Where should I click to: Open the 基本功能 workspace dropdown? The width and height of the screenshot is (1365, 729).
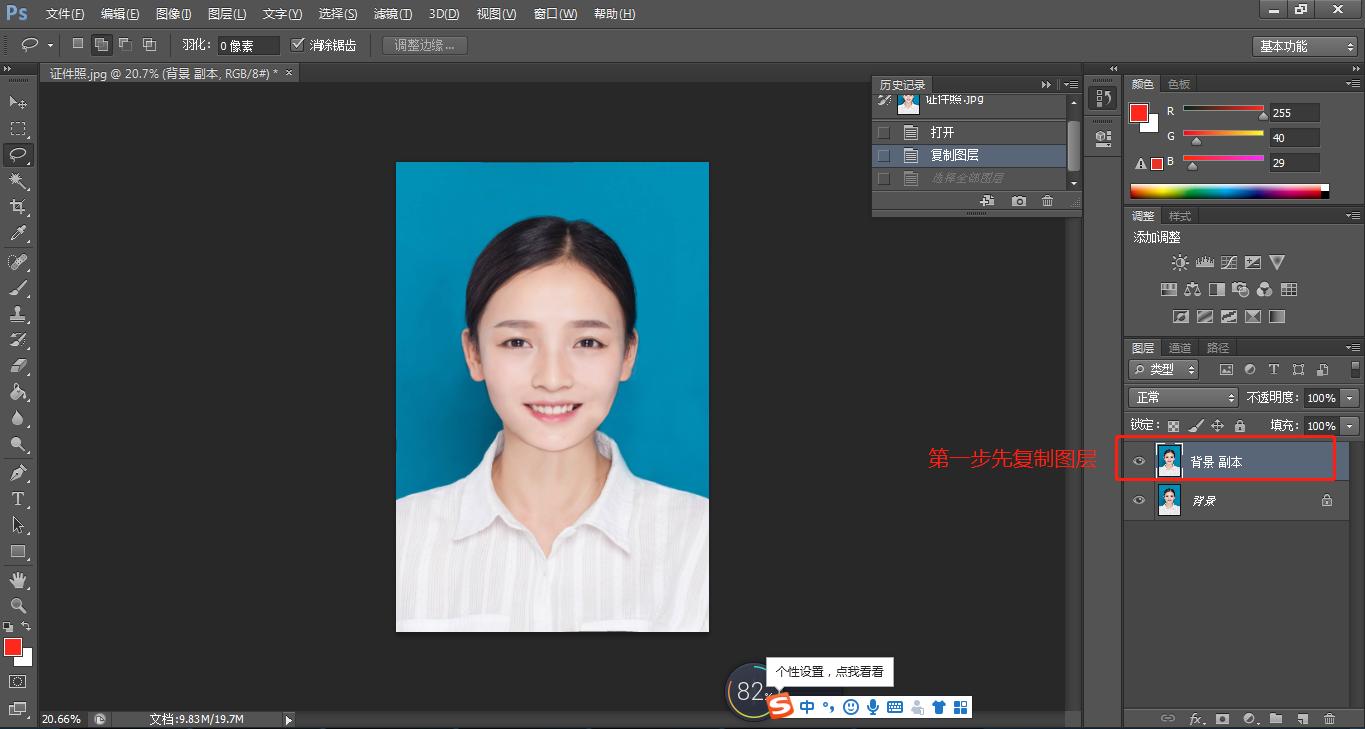coord(1304,45)
